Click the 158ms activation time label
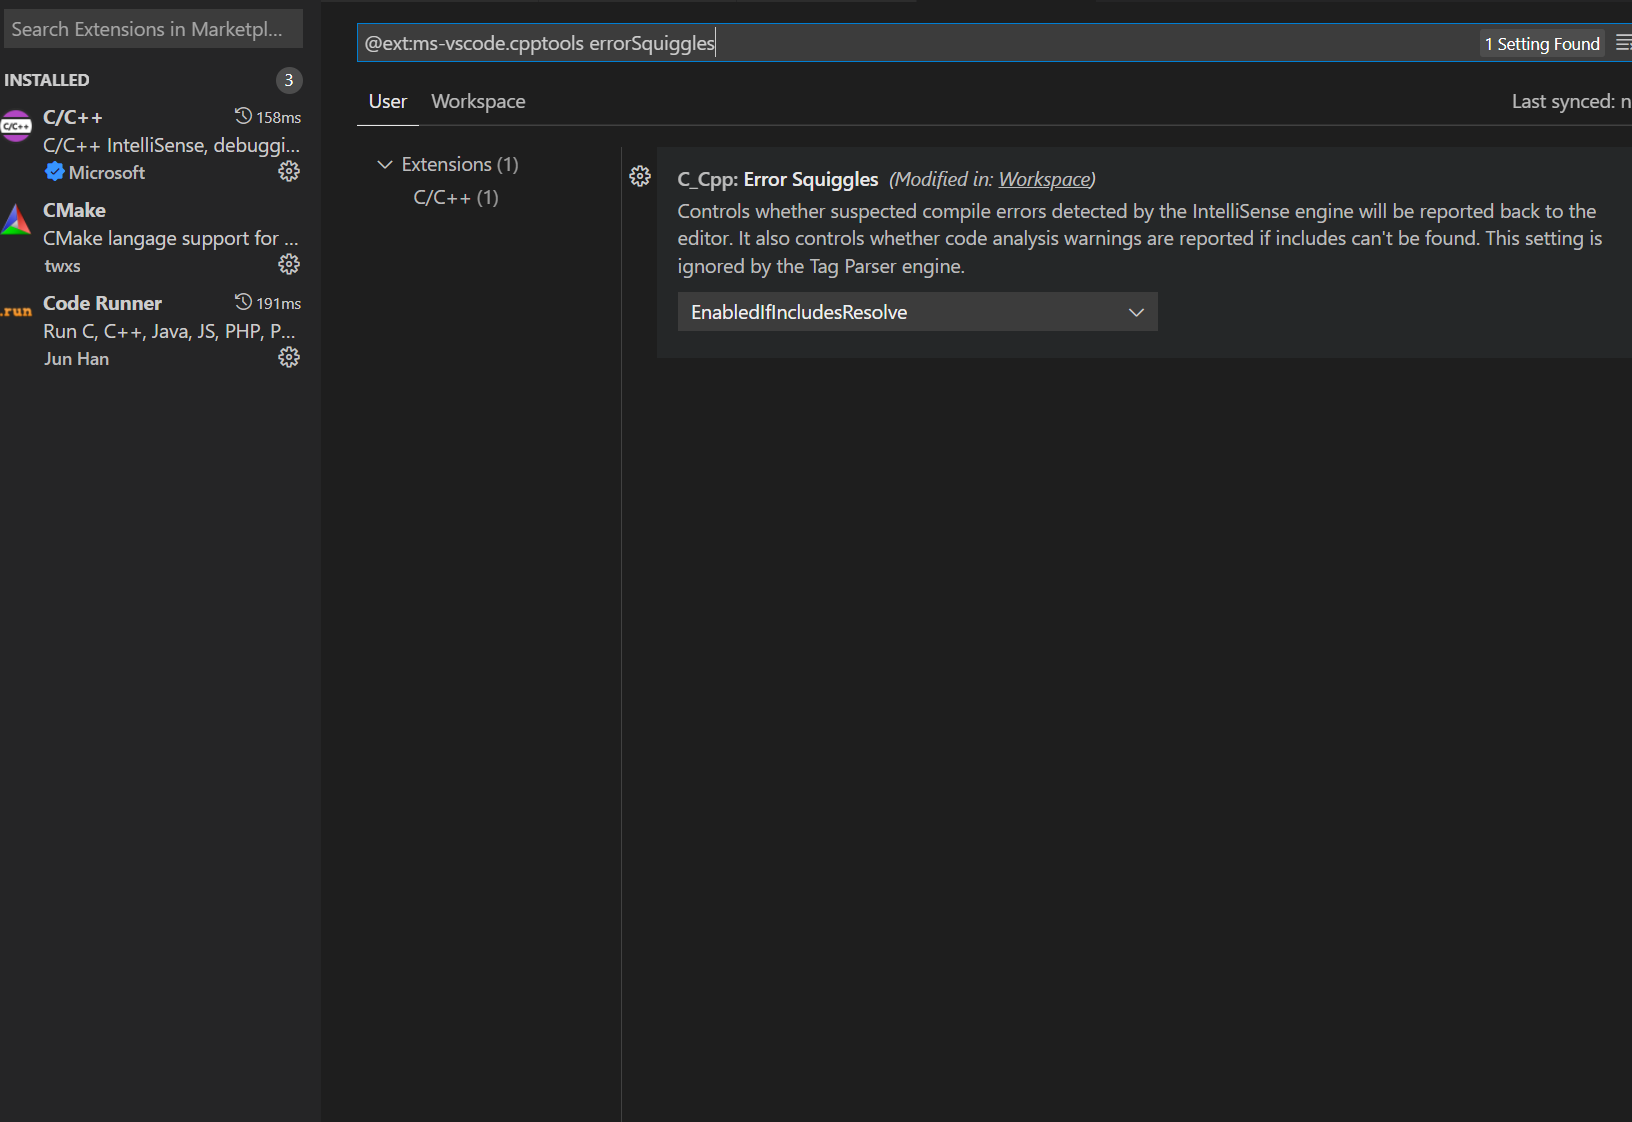 pyautogui.click(x=279, y=117)
